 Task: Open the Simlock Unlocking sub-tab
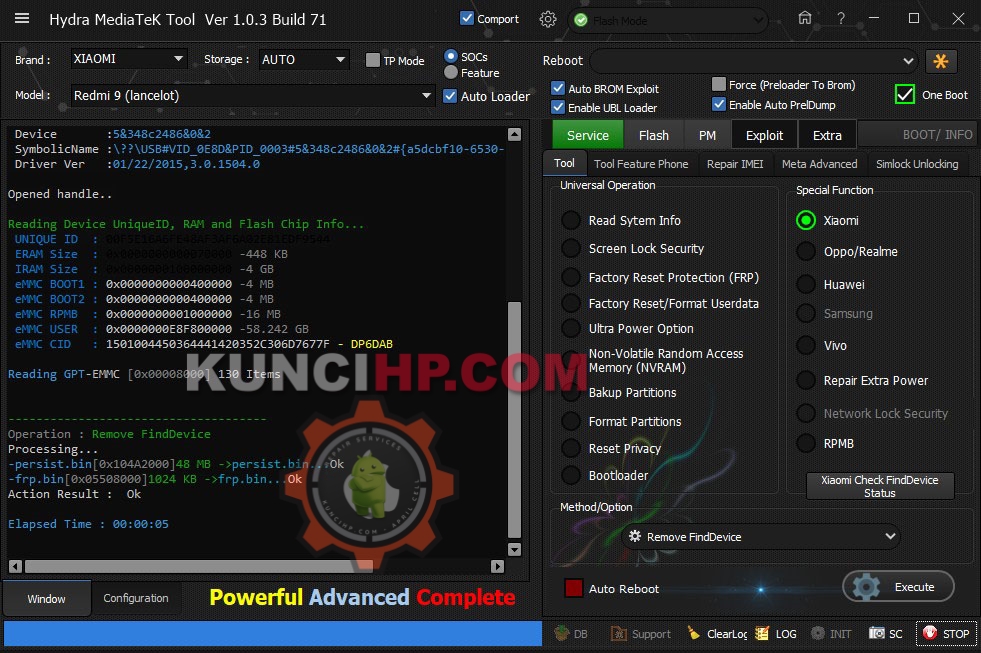click(917, 164)
